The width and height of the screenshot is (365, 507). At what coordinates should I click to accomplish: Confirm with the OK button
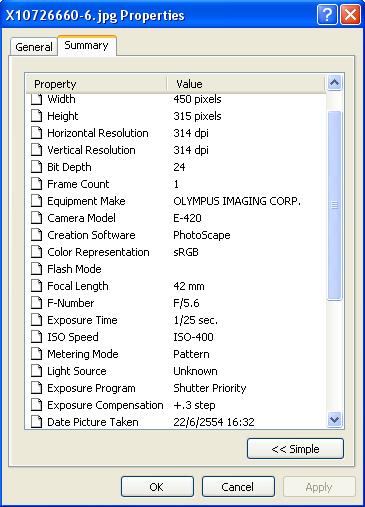click(157, 487)
